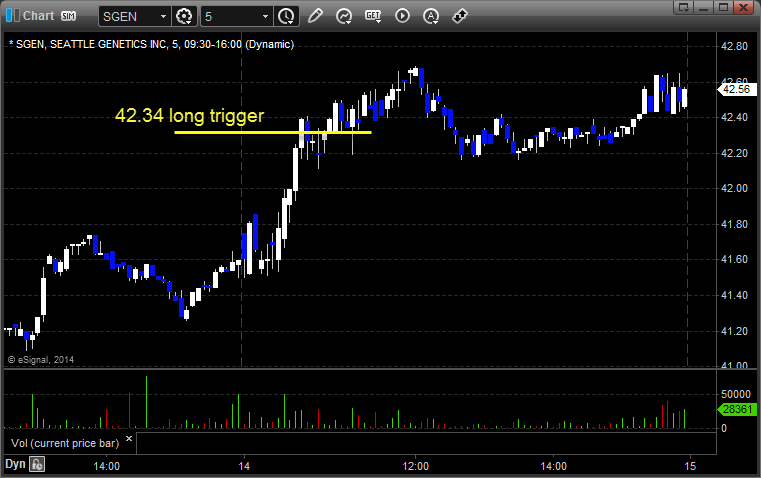
Task: Click the 42.56 current price marker
Action: click(736, 89)
